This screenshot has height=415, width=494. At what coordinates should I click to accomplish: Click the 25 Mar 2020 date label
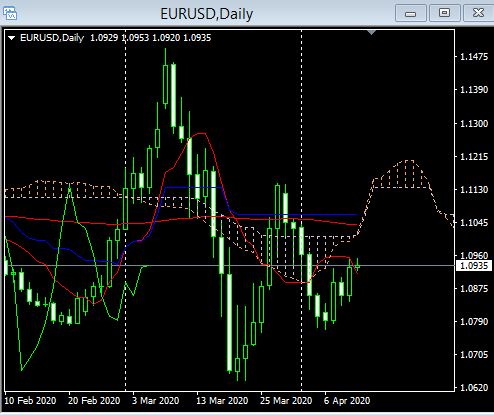[x=286, y=400]
